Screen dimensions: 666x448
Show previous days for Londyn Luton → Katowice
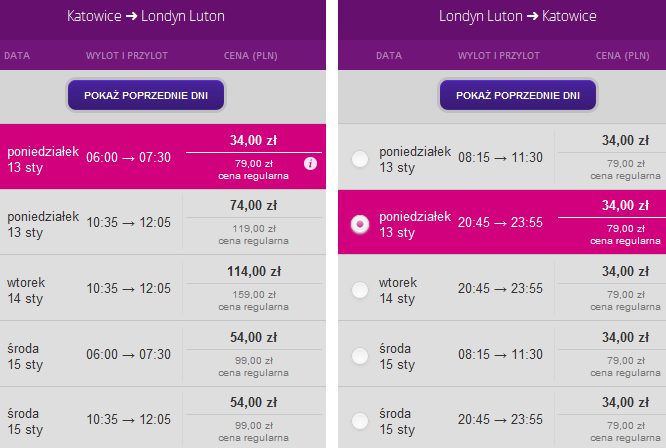518,95
